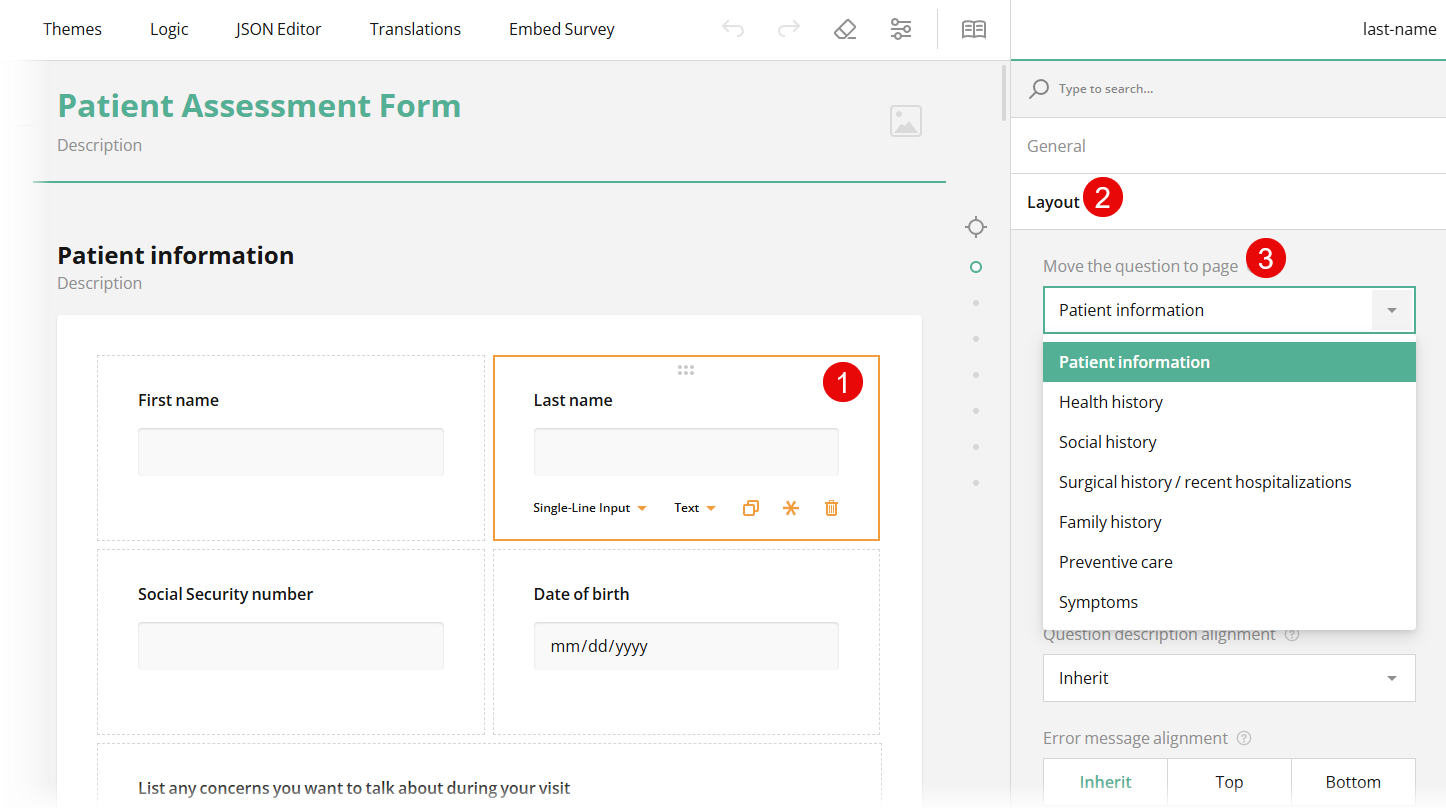1446x810 pixels.
Task: Collapse the Layout settings section
Action: 1053,201
